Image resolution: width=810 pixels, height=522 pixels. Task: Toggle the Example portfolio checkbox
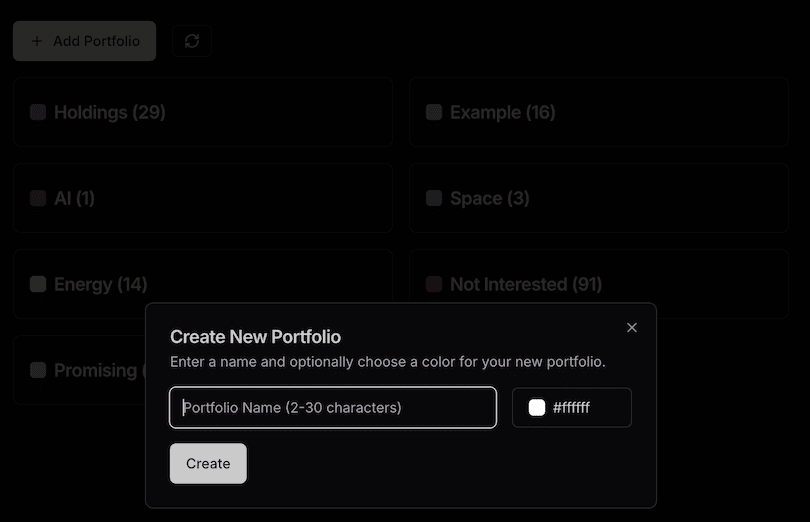click(434, 112)
